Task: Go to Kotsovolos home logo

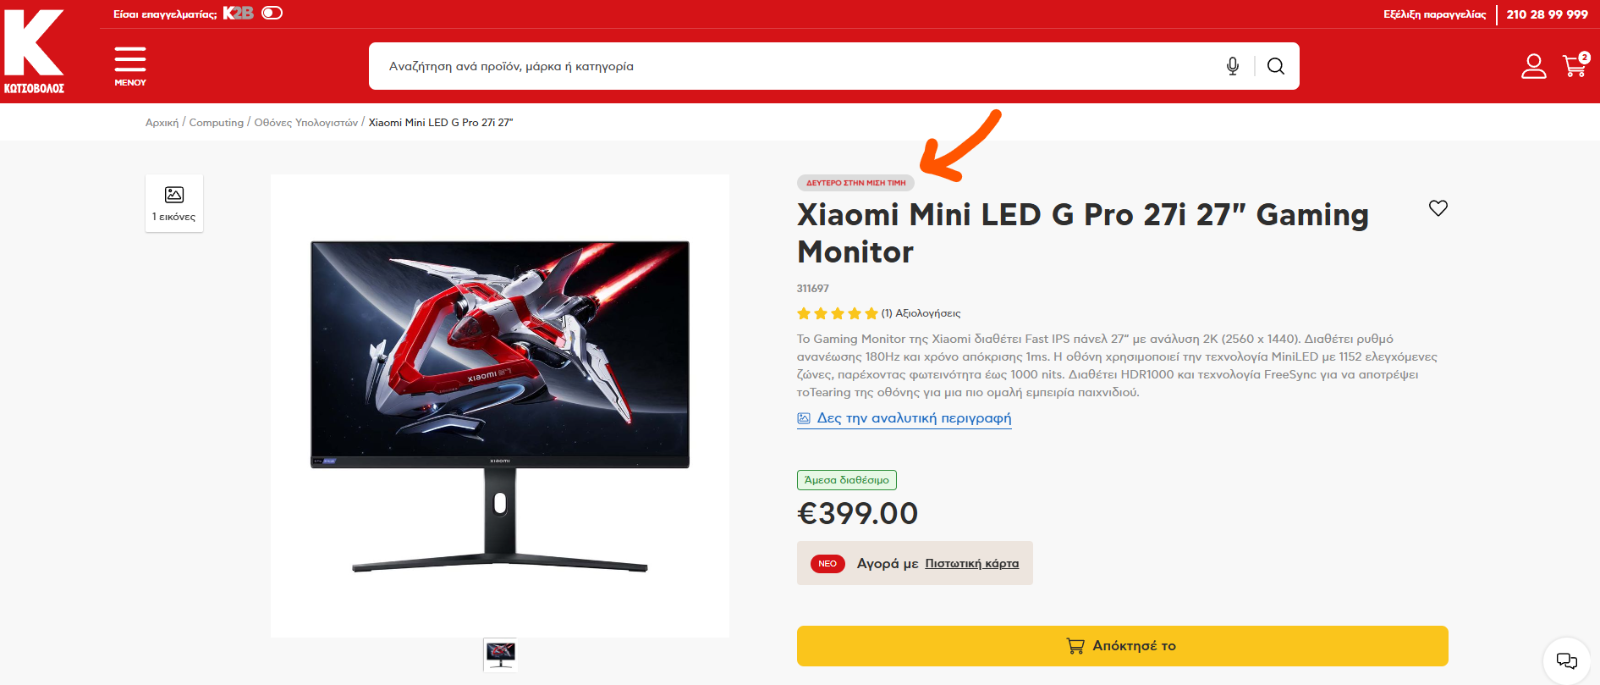Action: click(x=34, y=51)
